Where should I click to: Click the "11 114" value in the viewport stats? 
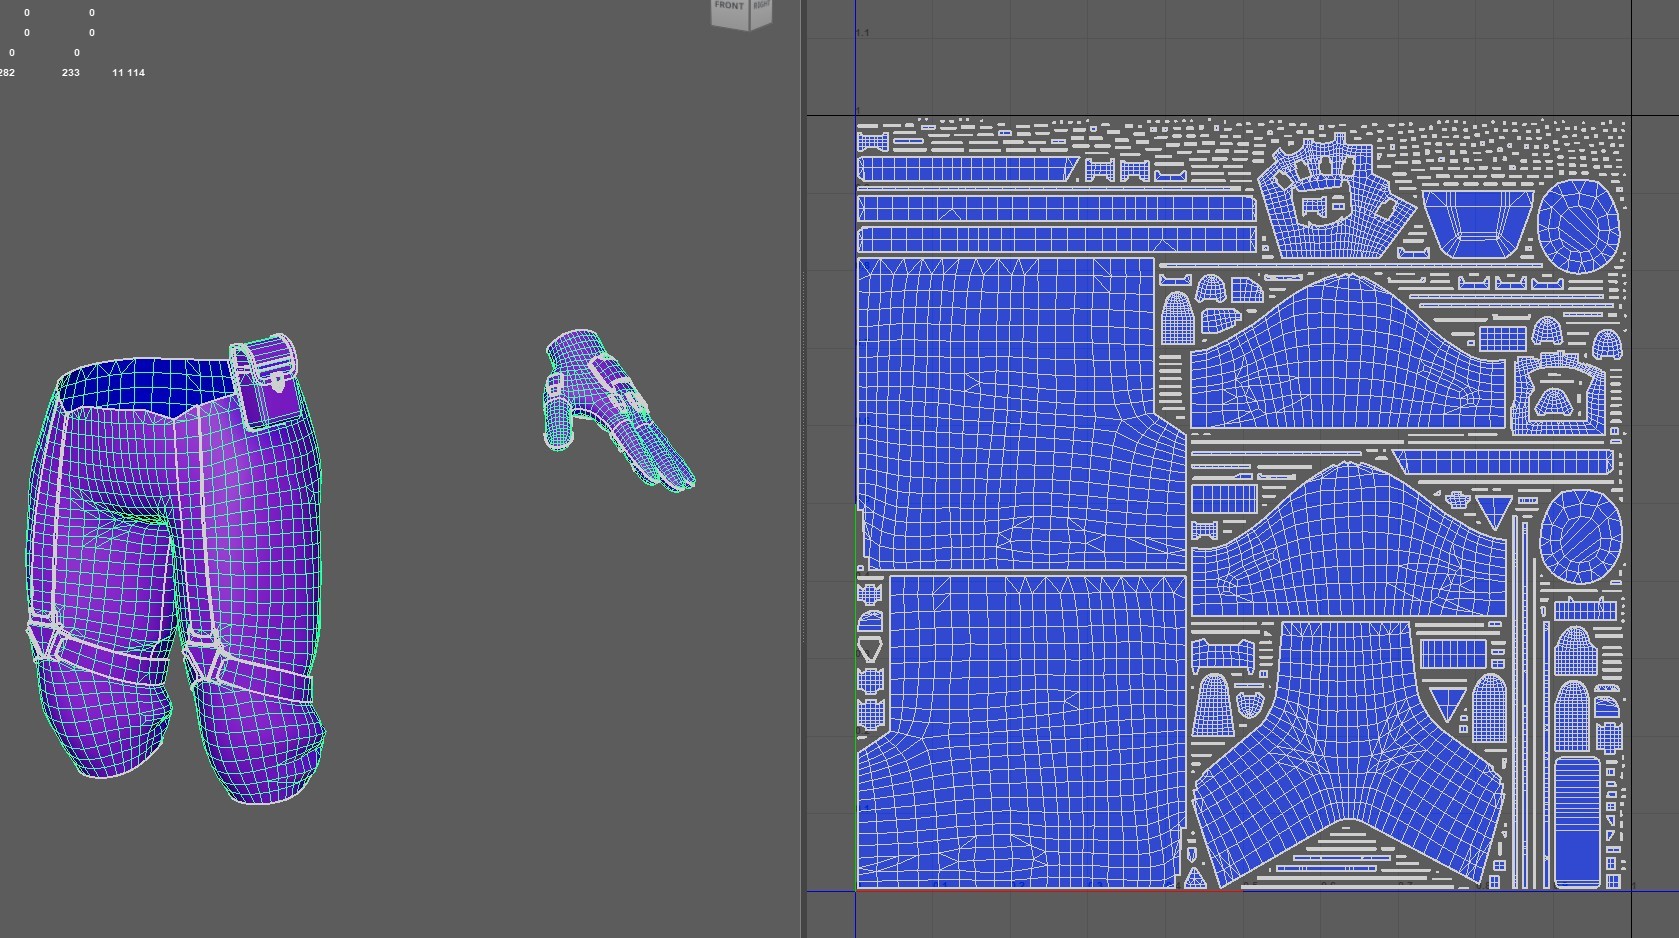click(129, 73)
